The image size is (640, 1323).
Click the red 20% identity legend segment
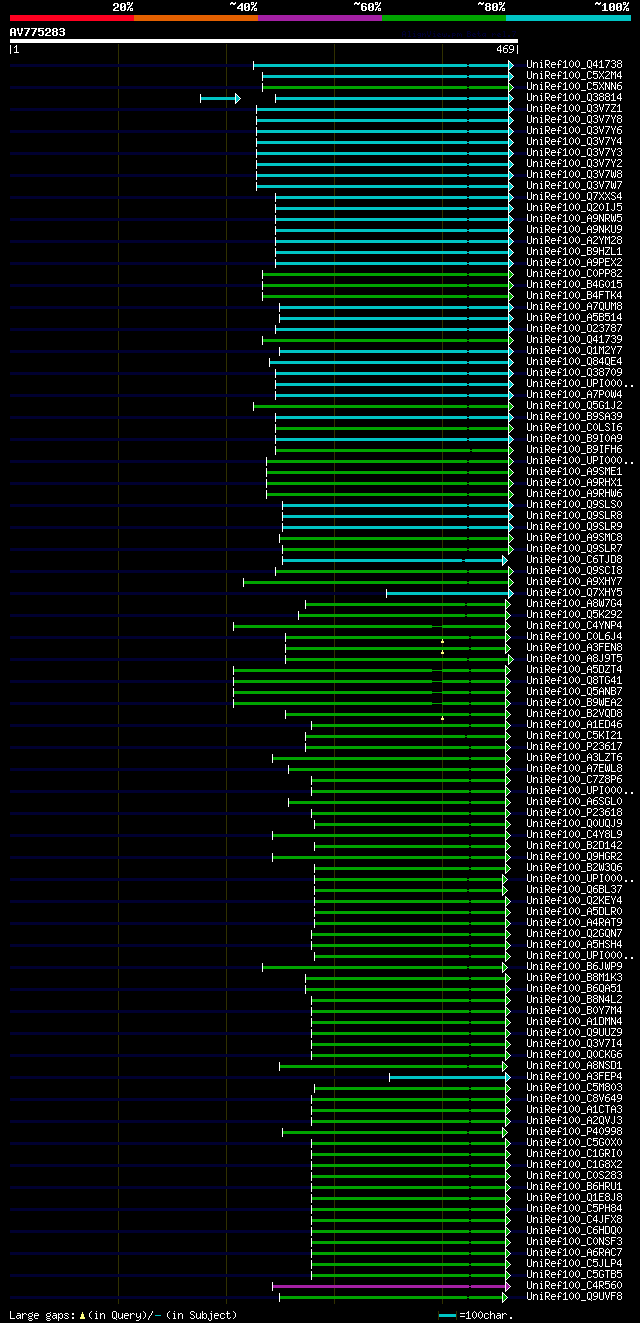(72, 17)
